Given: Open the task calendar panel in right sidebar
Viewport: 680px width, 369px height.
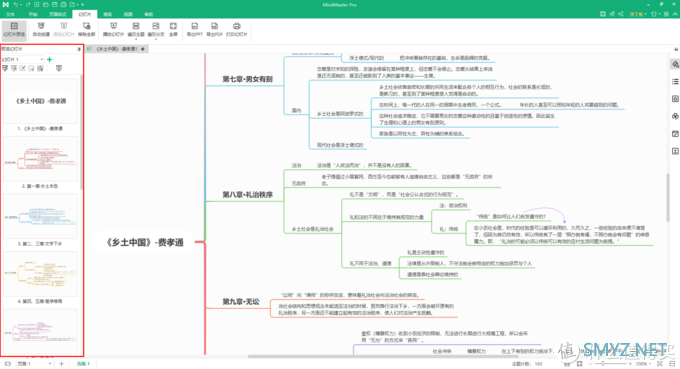Looking at the screenshot, I should point(675,134).
